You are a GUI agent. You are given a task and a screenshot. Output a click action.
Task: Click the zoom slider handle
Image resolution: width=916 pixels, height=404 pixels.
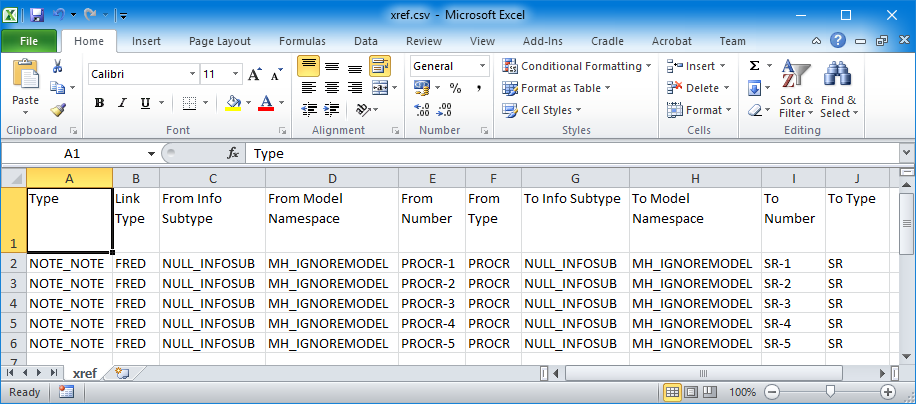[x=830, y=392]
